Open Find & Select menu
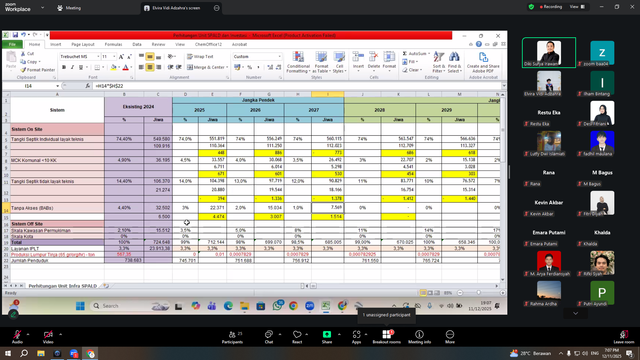This screenshot has height=360, width=640. coord(454,62)
